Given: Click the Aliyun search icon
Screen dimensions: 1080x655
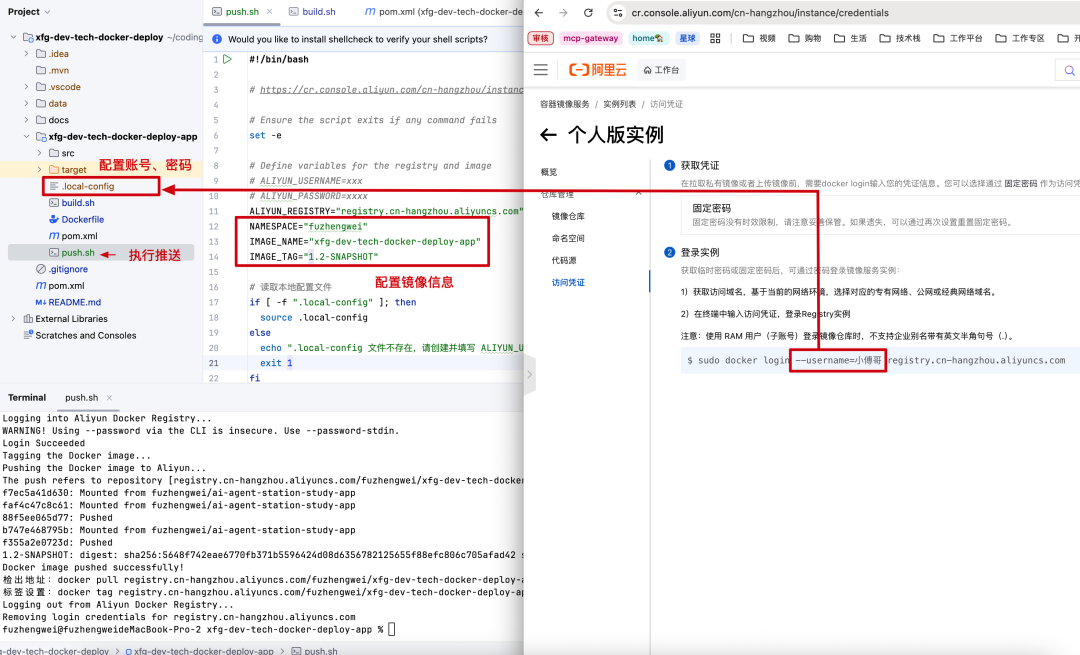Looking at the screenshot, I should click(x=1069, y=70).
